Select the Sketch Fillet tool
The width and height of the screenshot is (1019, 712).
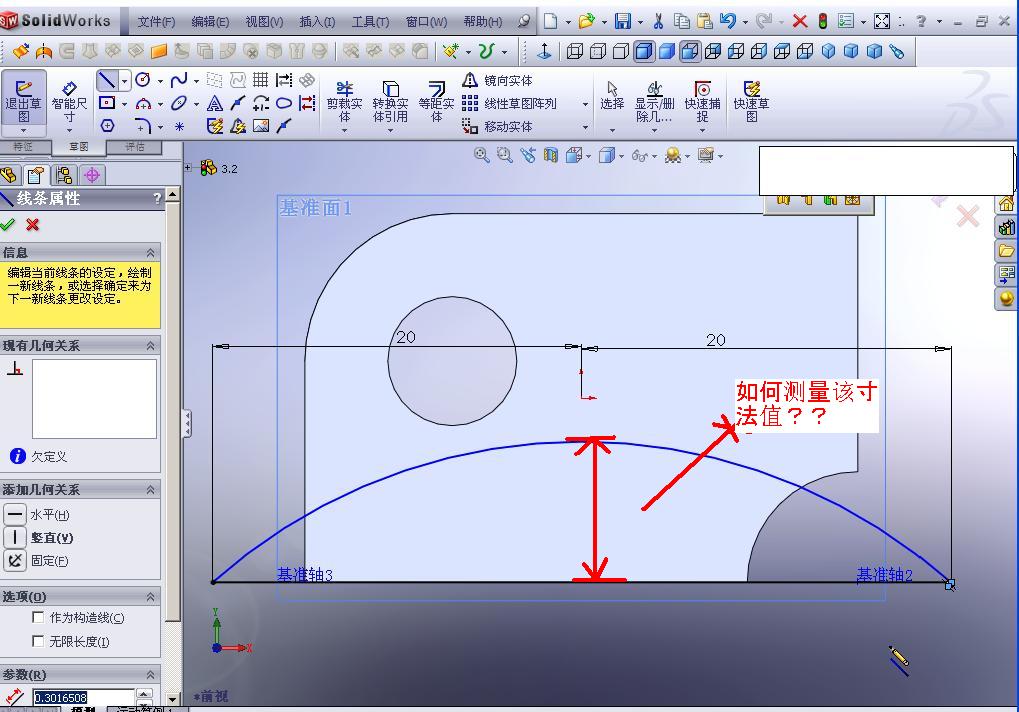tap(143, 125)
